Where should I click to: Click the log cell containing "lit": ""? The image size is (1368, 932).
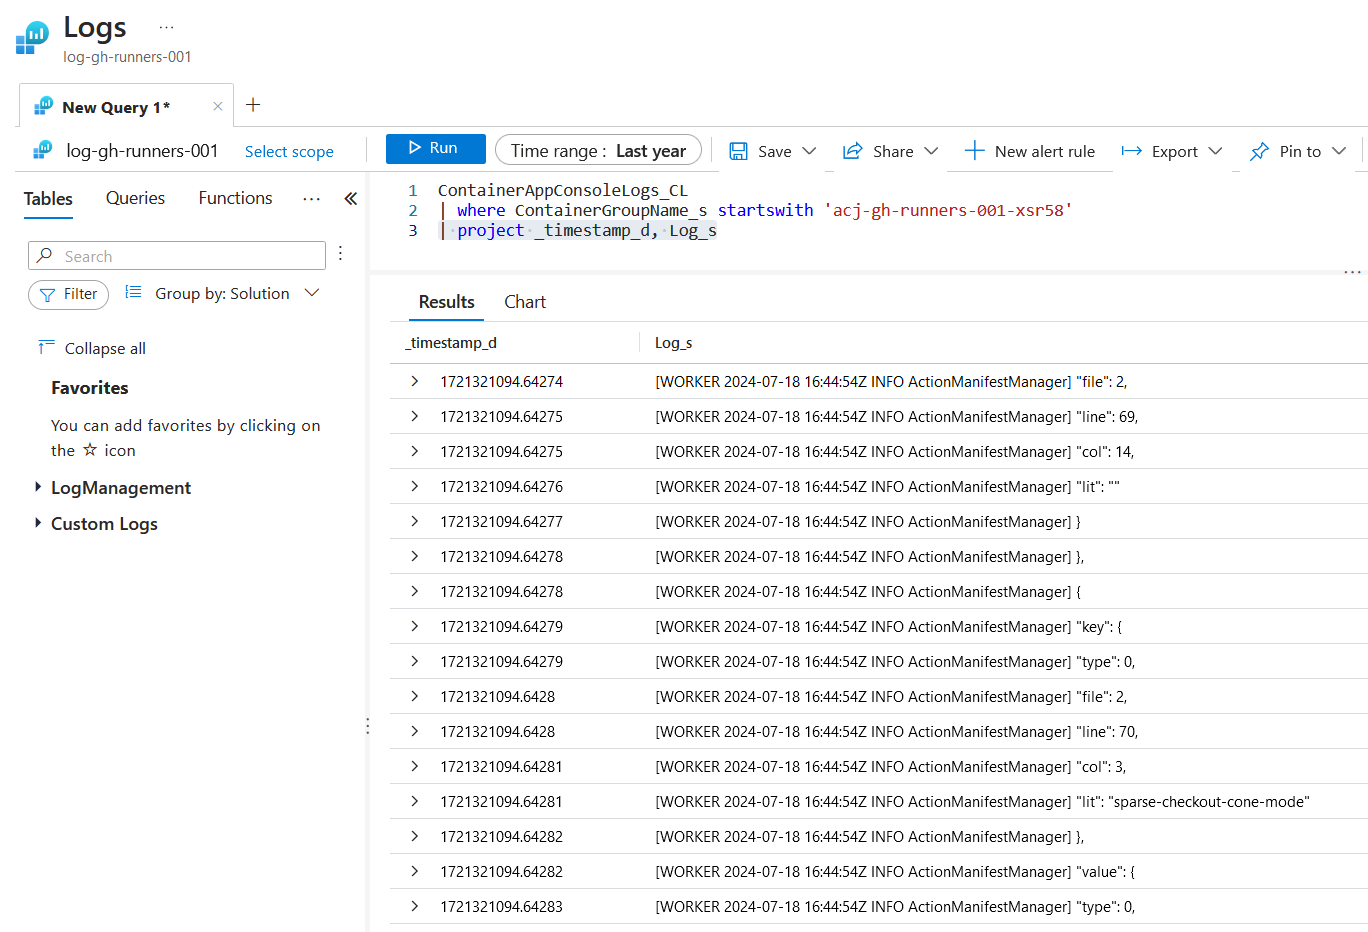pyautogui.click(x=887, y=486)
